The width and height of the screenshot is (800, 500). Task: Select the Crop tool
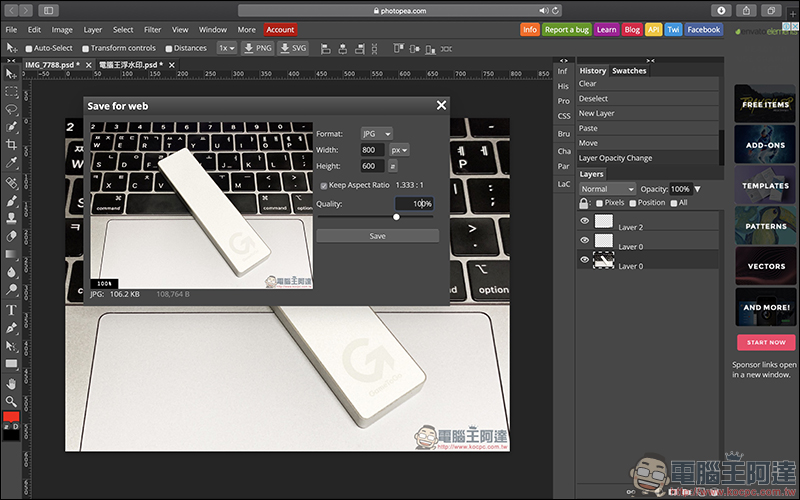point(11,145)
